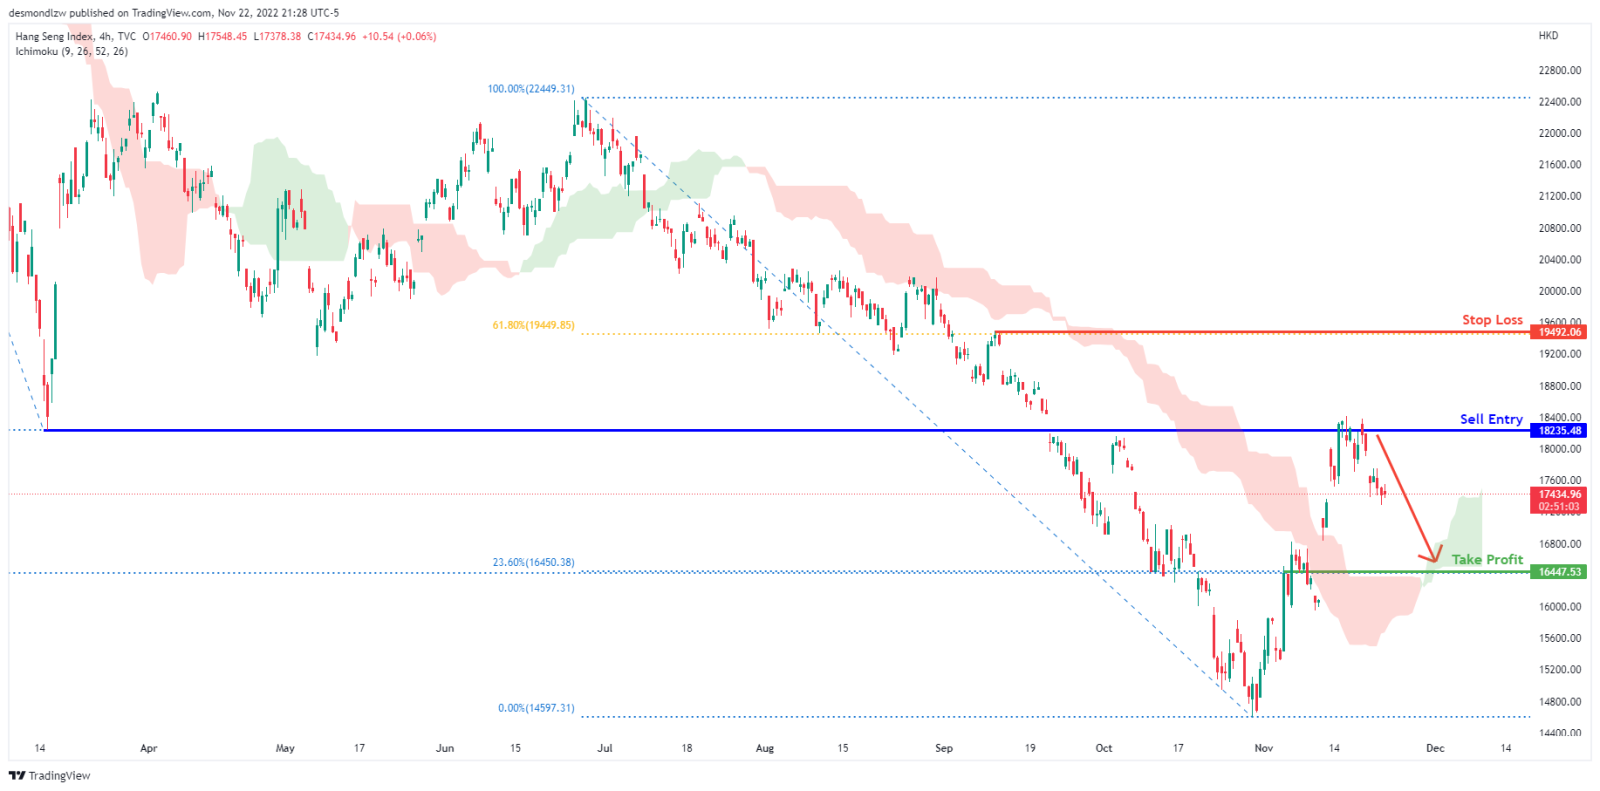Image resolution: width=1600 pixels, height=791 pixels.
Task: Click the Sell Entry text label
Action: tap(1491, 419)
